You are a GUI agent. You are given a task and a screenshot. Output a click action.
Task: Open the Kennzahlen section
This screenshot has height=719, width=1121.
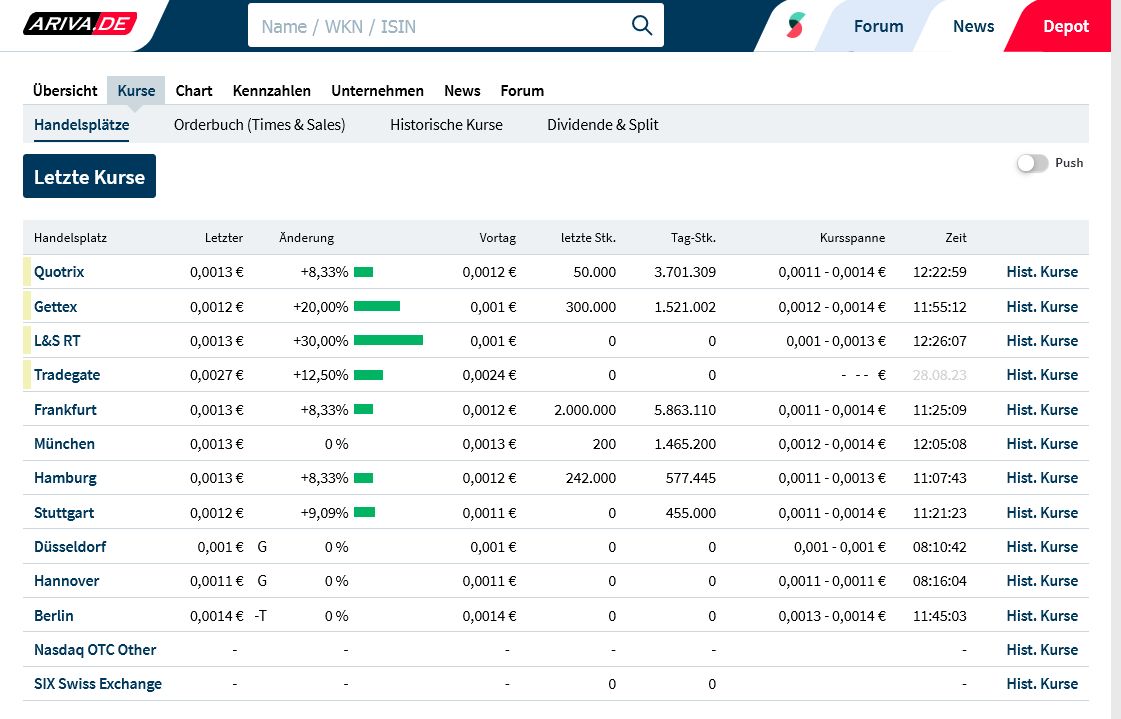(x=272, y=90)
